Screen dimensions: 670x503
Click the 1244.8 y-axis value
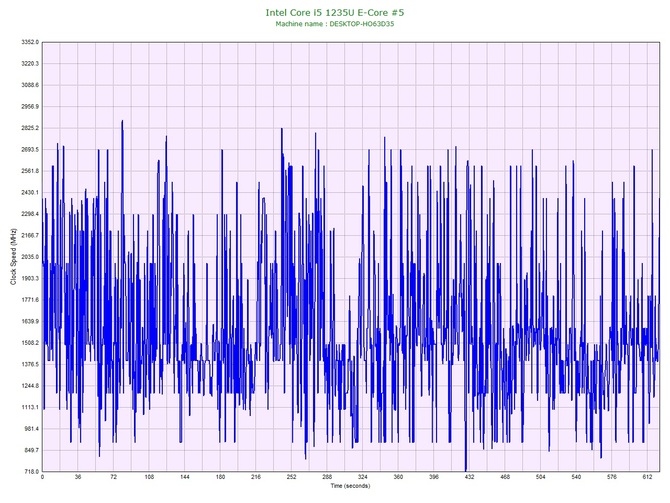tap(30, 385)
